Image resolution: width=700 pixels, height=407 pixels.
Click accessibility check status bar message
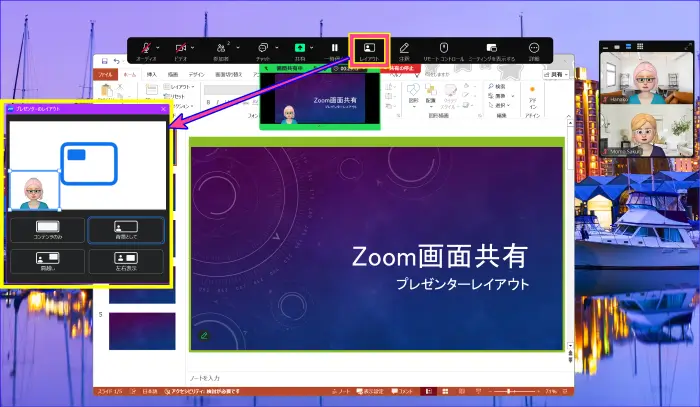point(202,391)
